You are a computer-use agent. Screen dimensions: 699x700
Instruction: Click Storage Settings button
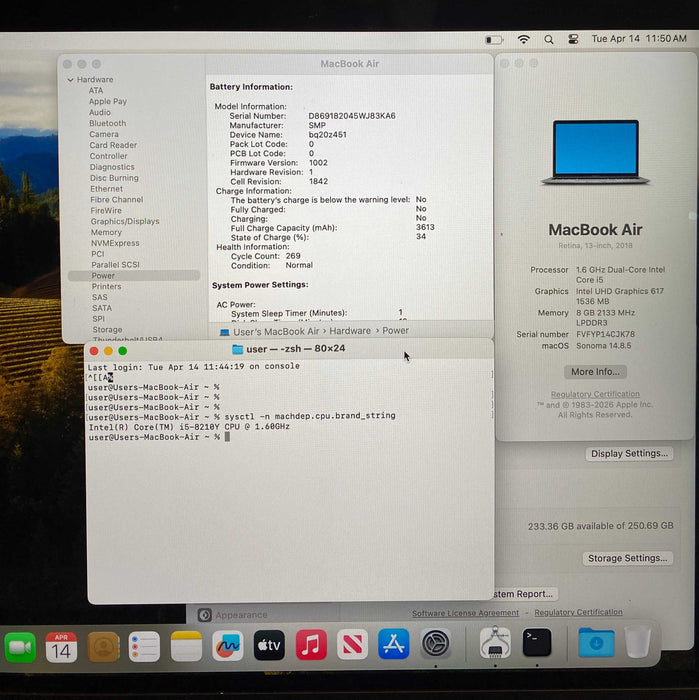(x=627, y=558)
